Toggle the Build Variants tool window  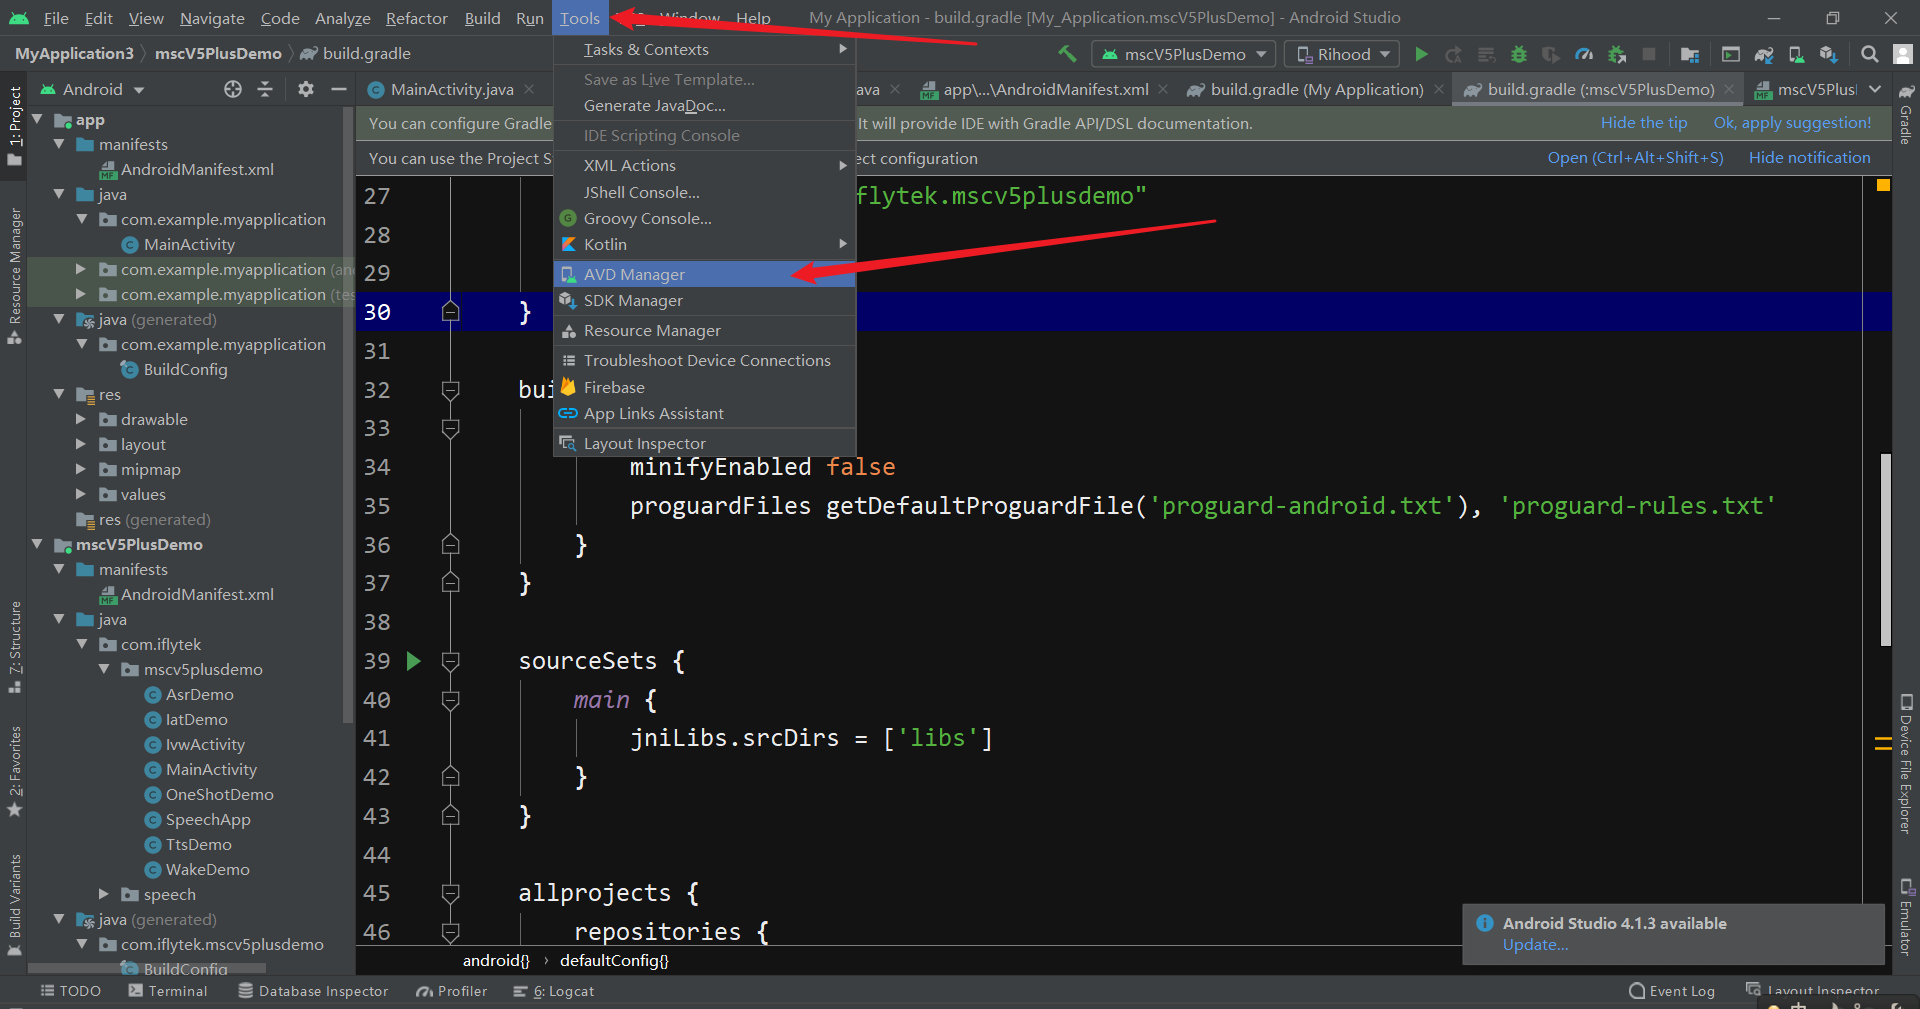14,904
